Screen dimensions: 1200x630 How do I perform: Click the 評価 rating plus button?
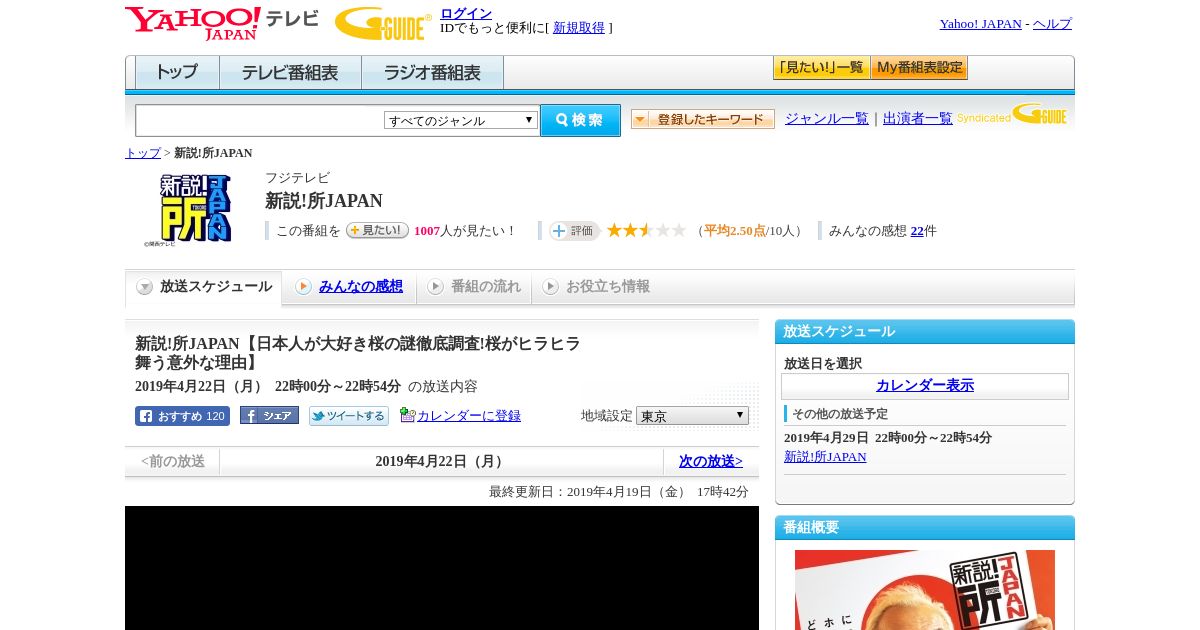(574, 231)
